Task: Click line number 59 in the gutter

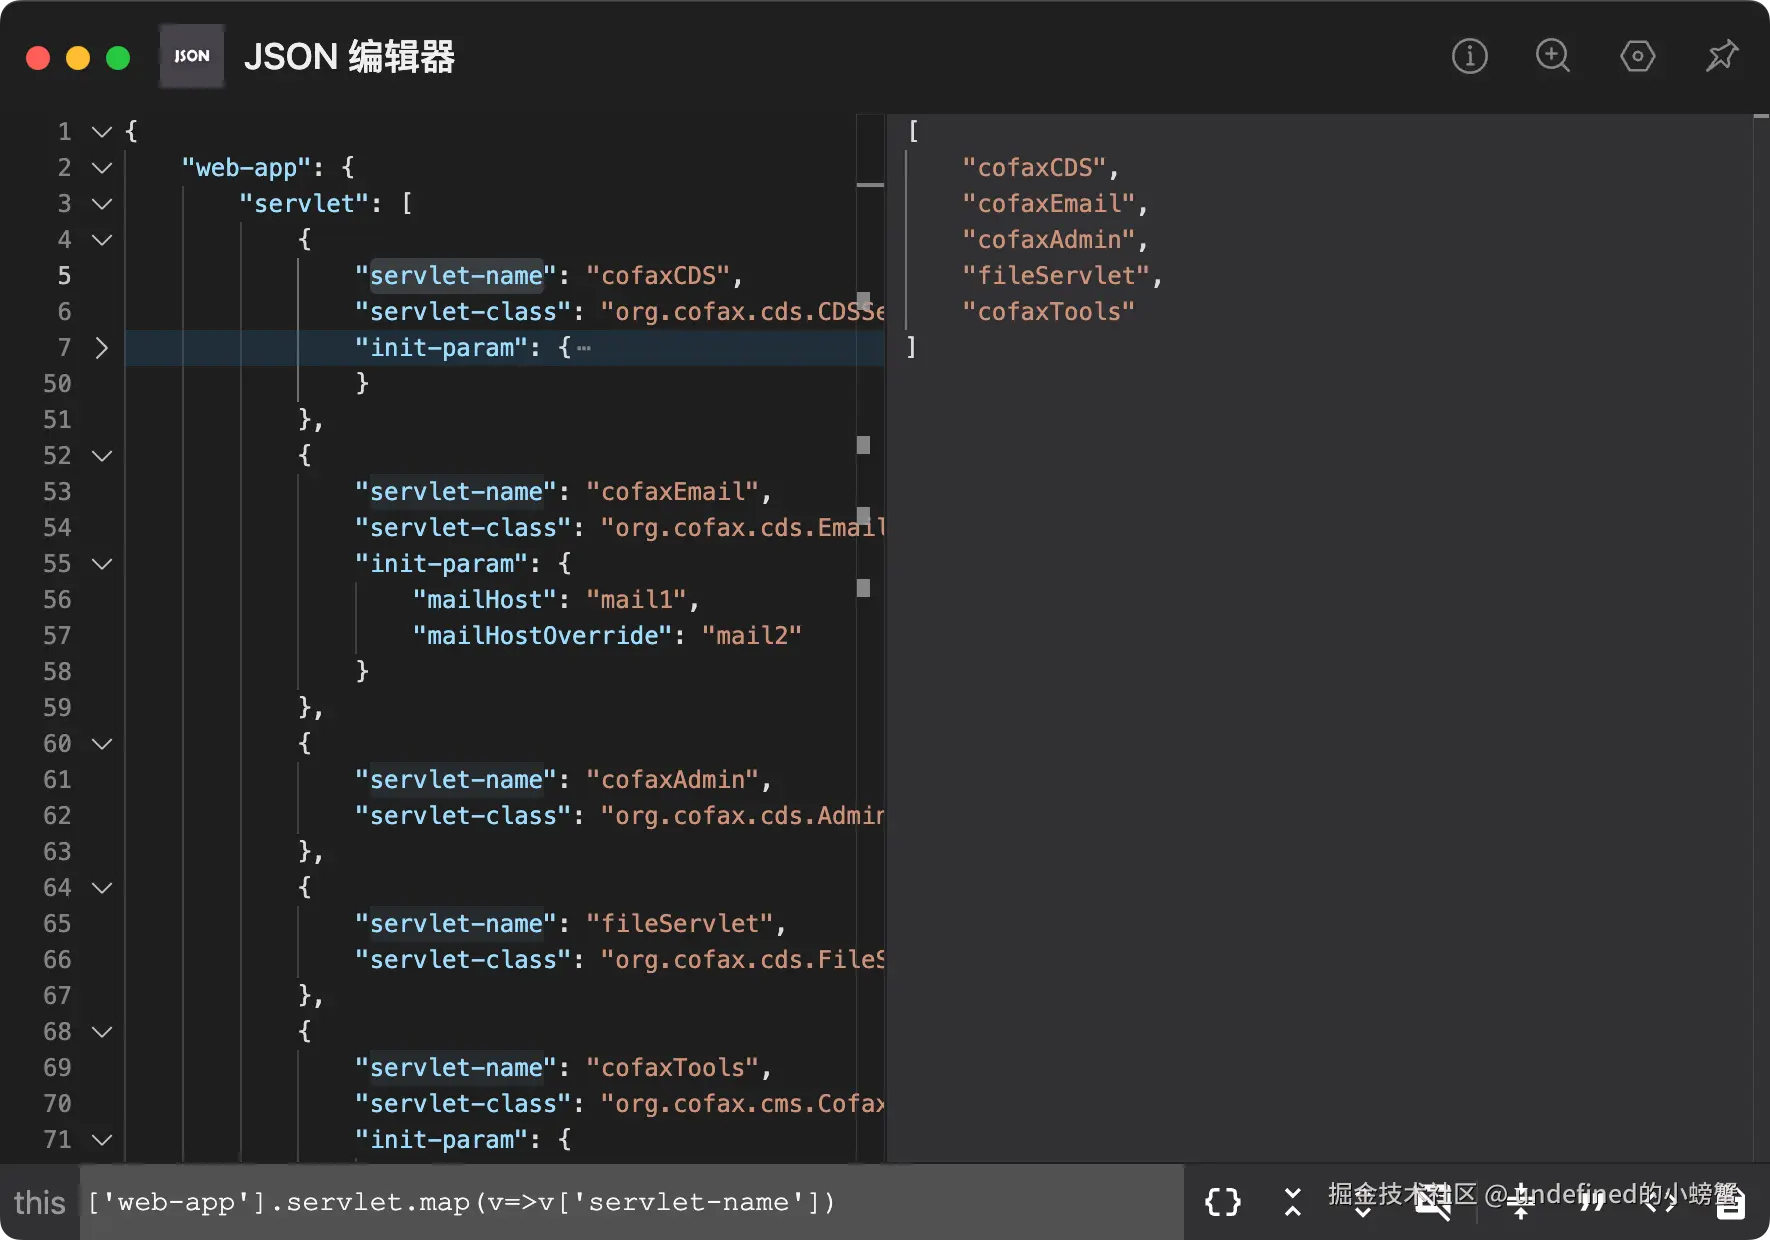Action: [57, 707]
